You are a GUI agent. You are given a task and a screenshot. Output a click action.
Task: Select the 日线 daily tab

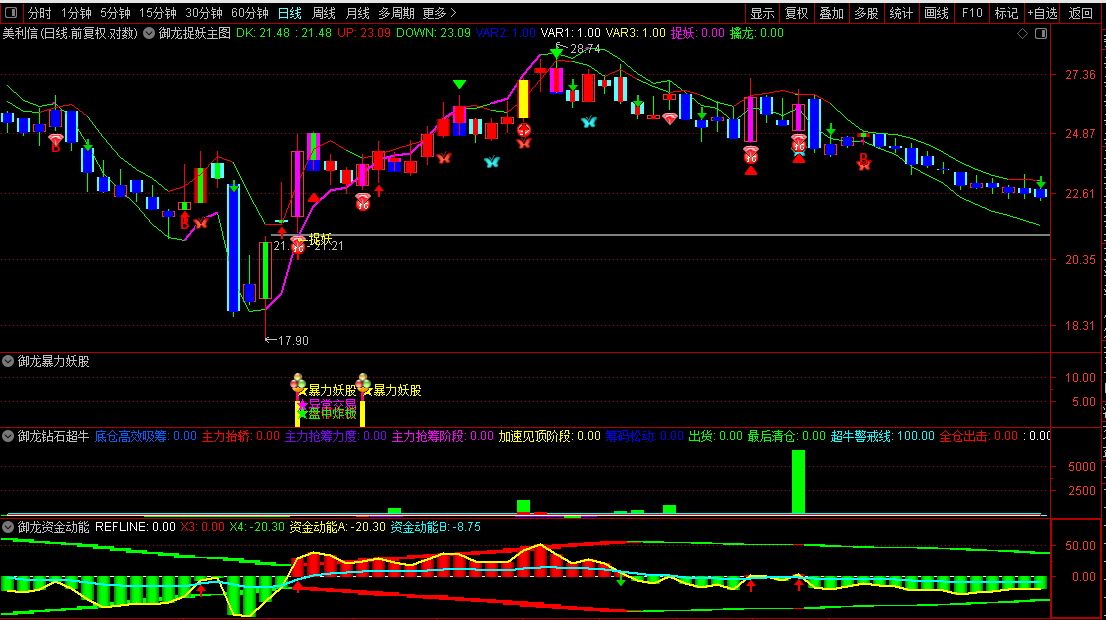point(289,13)
